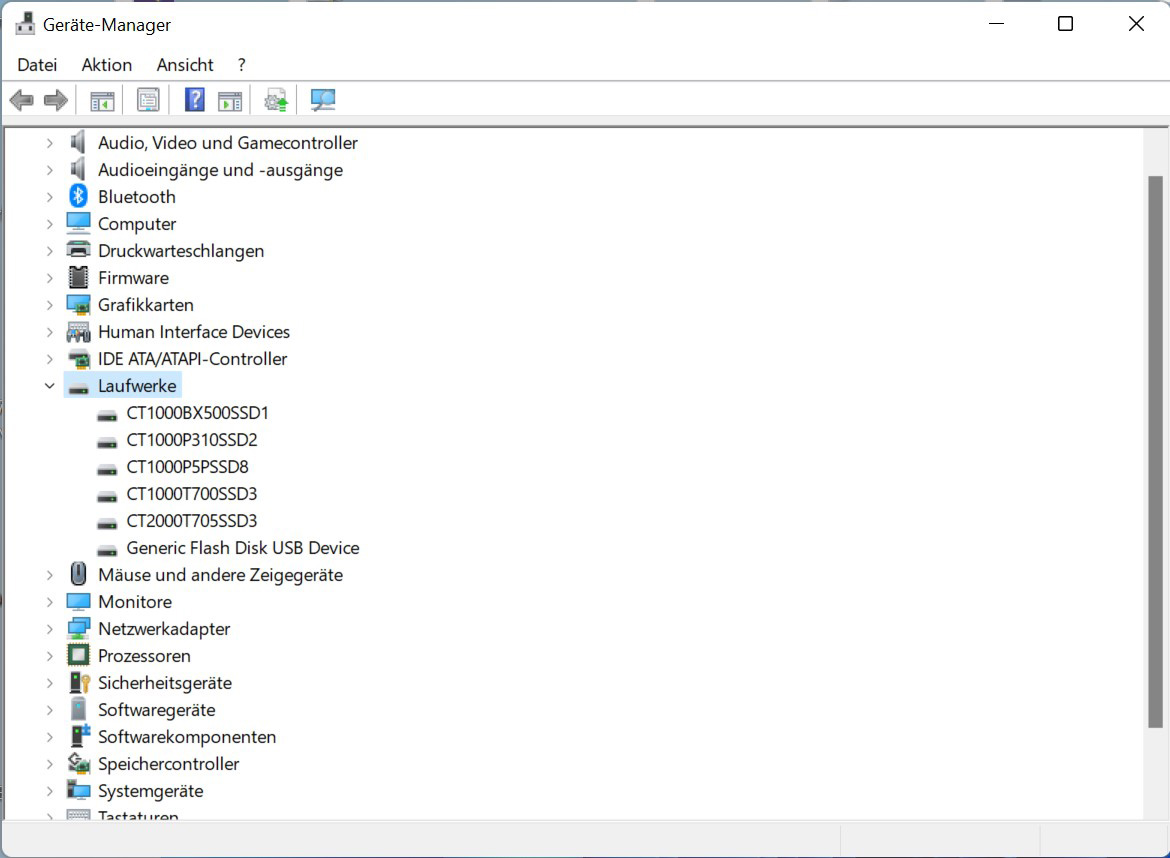Select the CT1000P5PSSD8 drive

[187, 466]
